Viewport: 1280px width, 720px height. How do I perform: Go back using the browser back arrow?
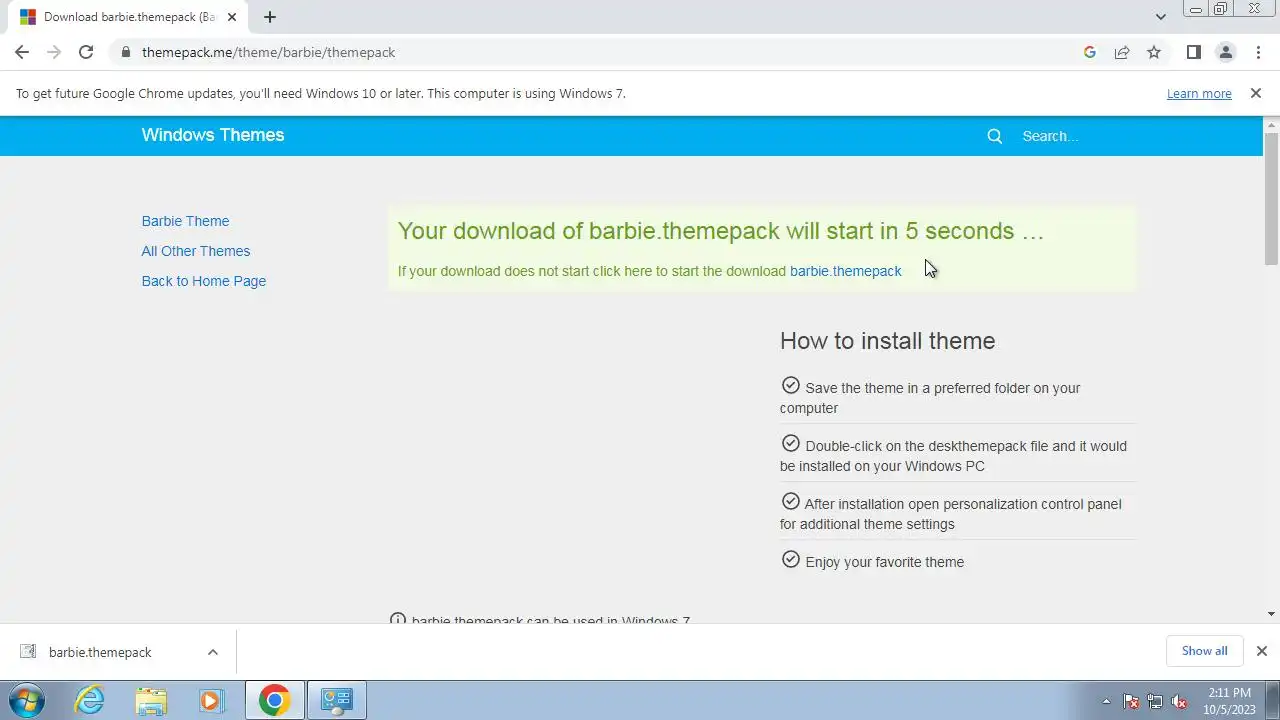[22, 52]
